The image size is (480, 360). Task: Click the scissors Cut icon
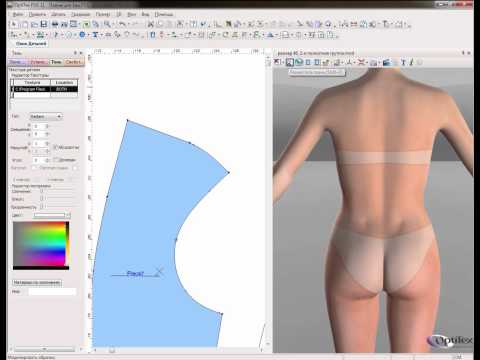(x=151, y=24)
